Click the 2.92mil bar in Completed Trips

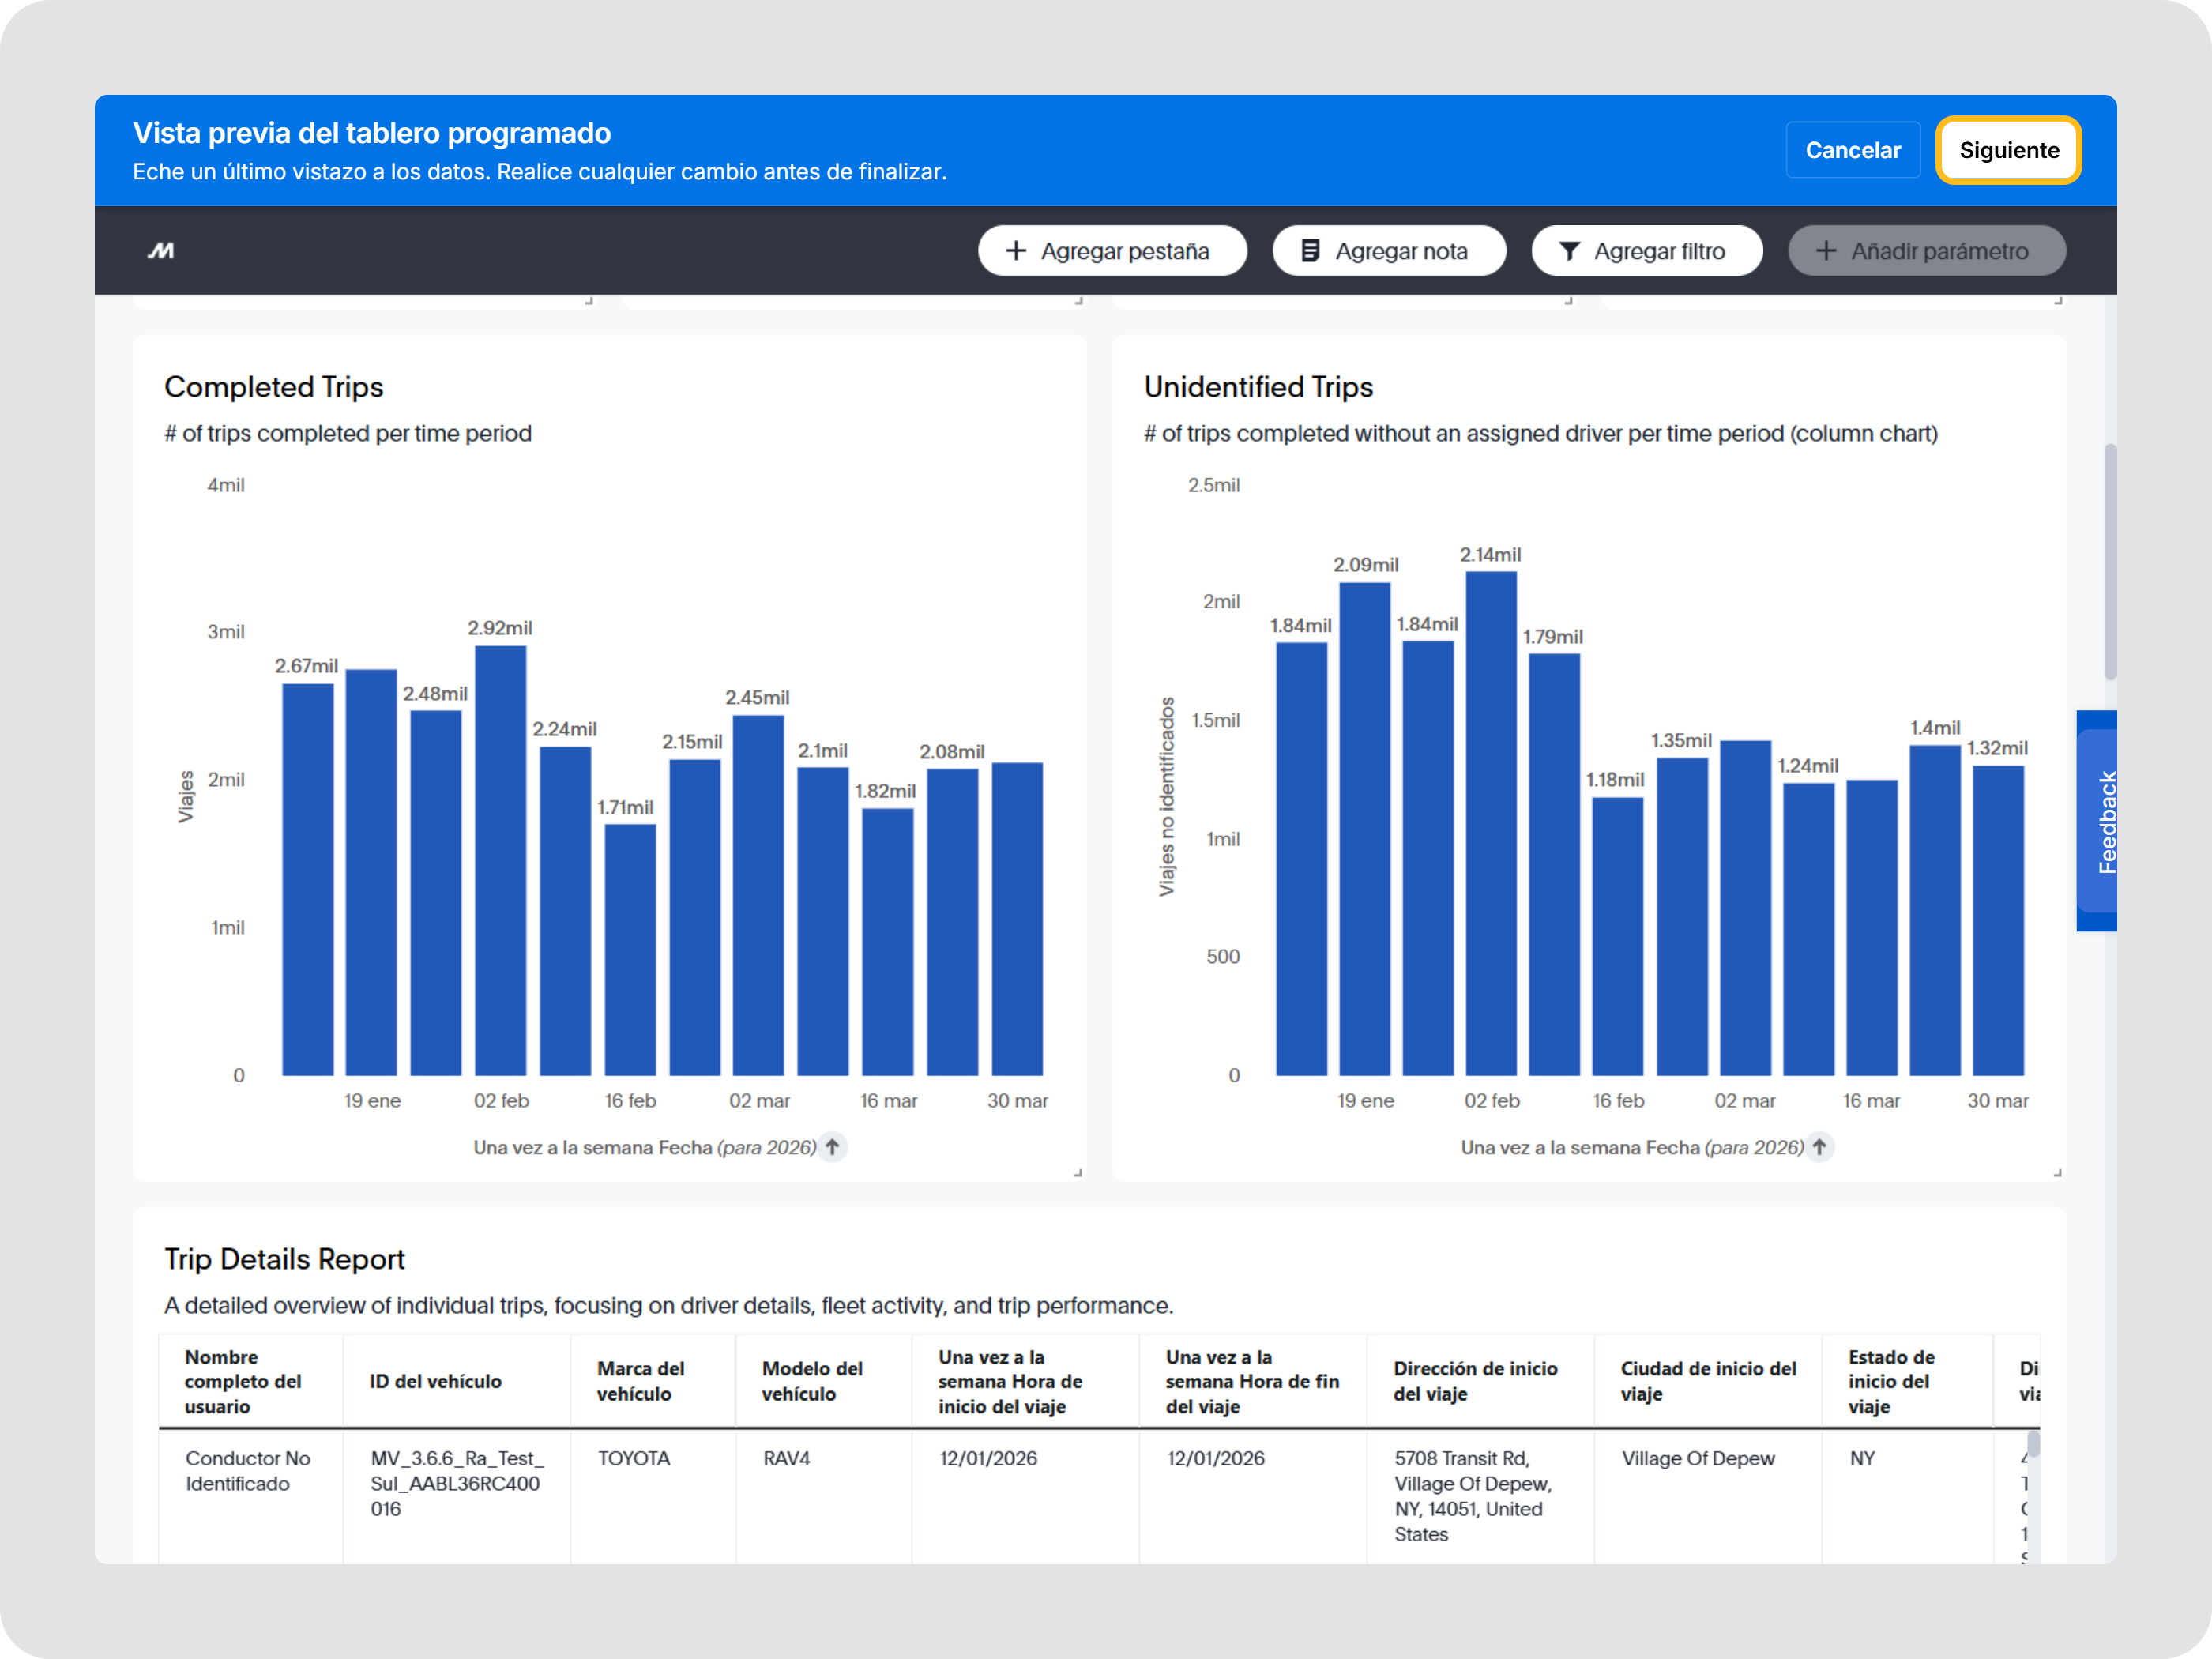click(500, 860)
